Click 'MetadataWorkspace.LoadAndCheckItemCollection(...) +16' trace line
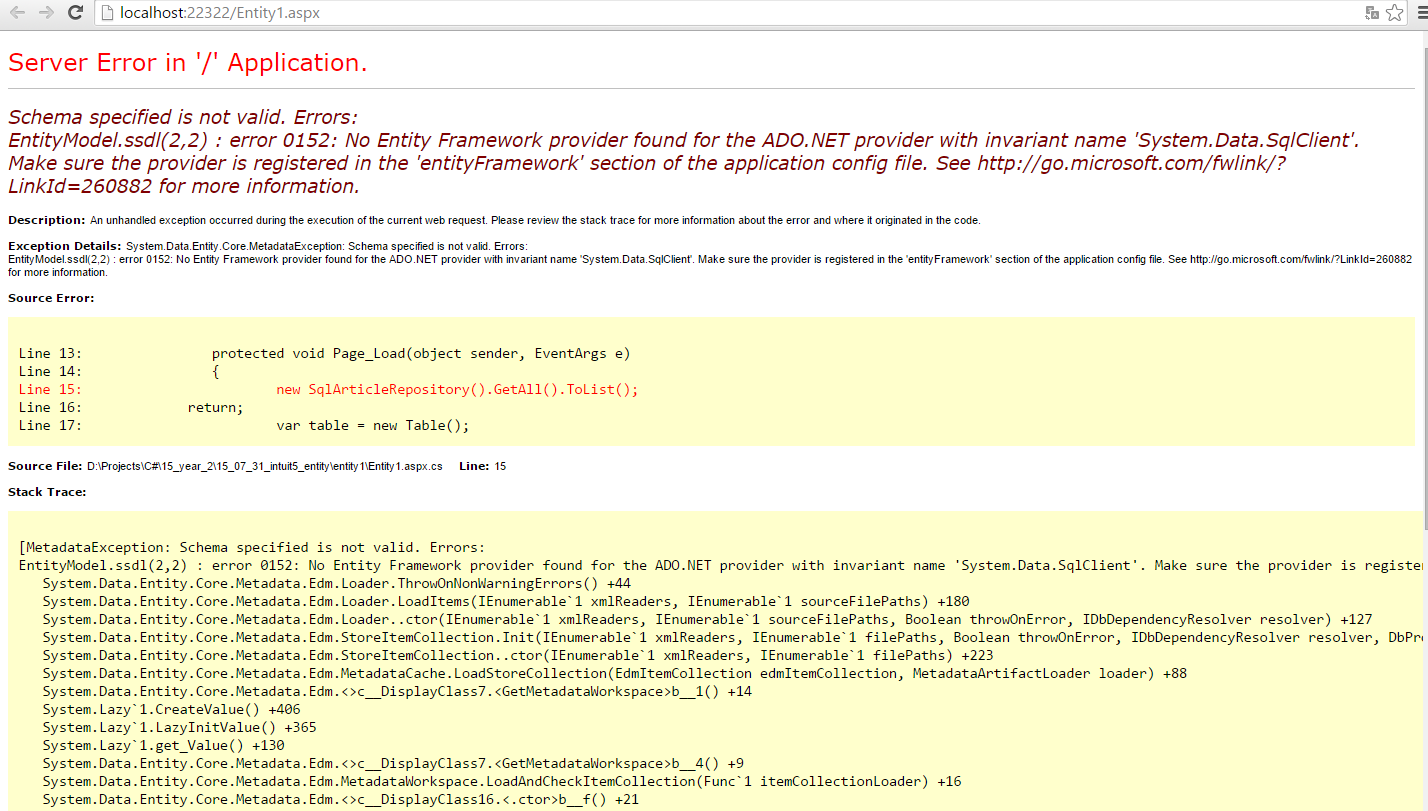This screenshot has height=811, width=1428. (502, 781)
